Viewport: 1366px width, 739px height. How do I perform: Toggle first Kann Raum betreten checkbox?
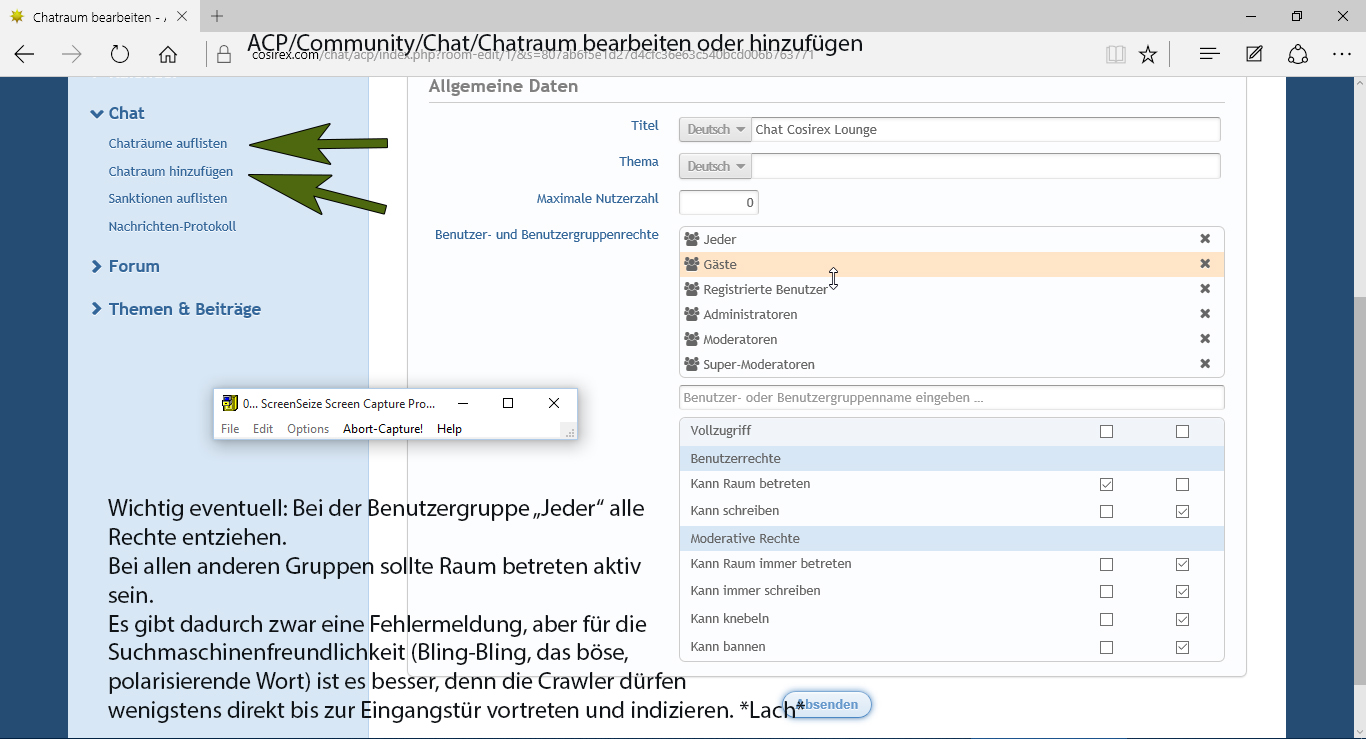(1106, 485)
